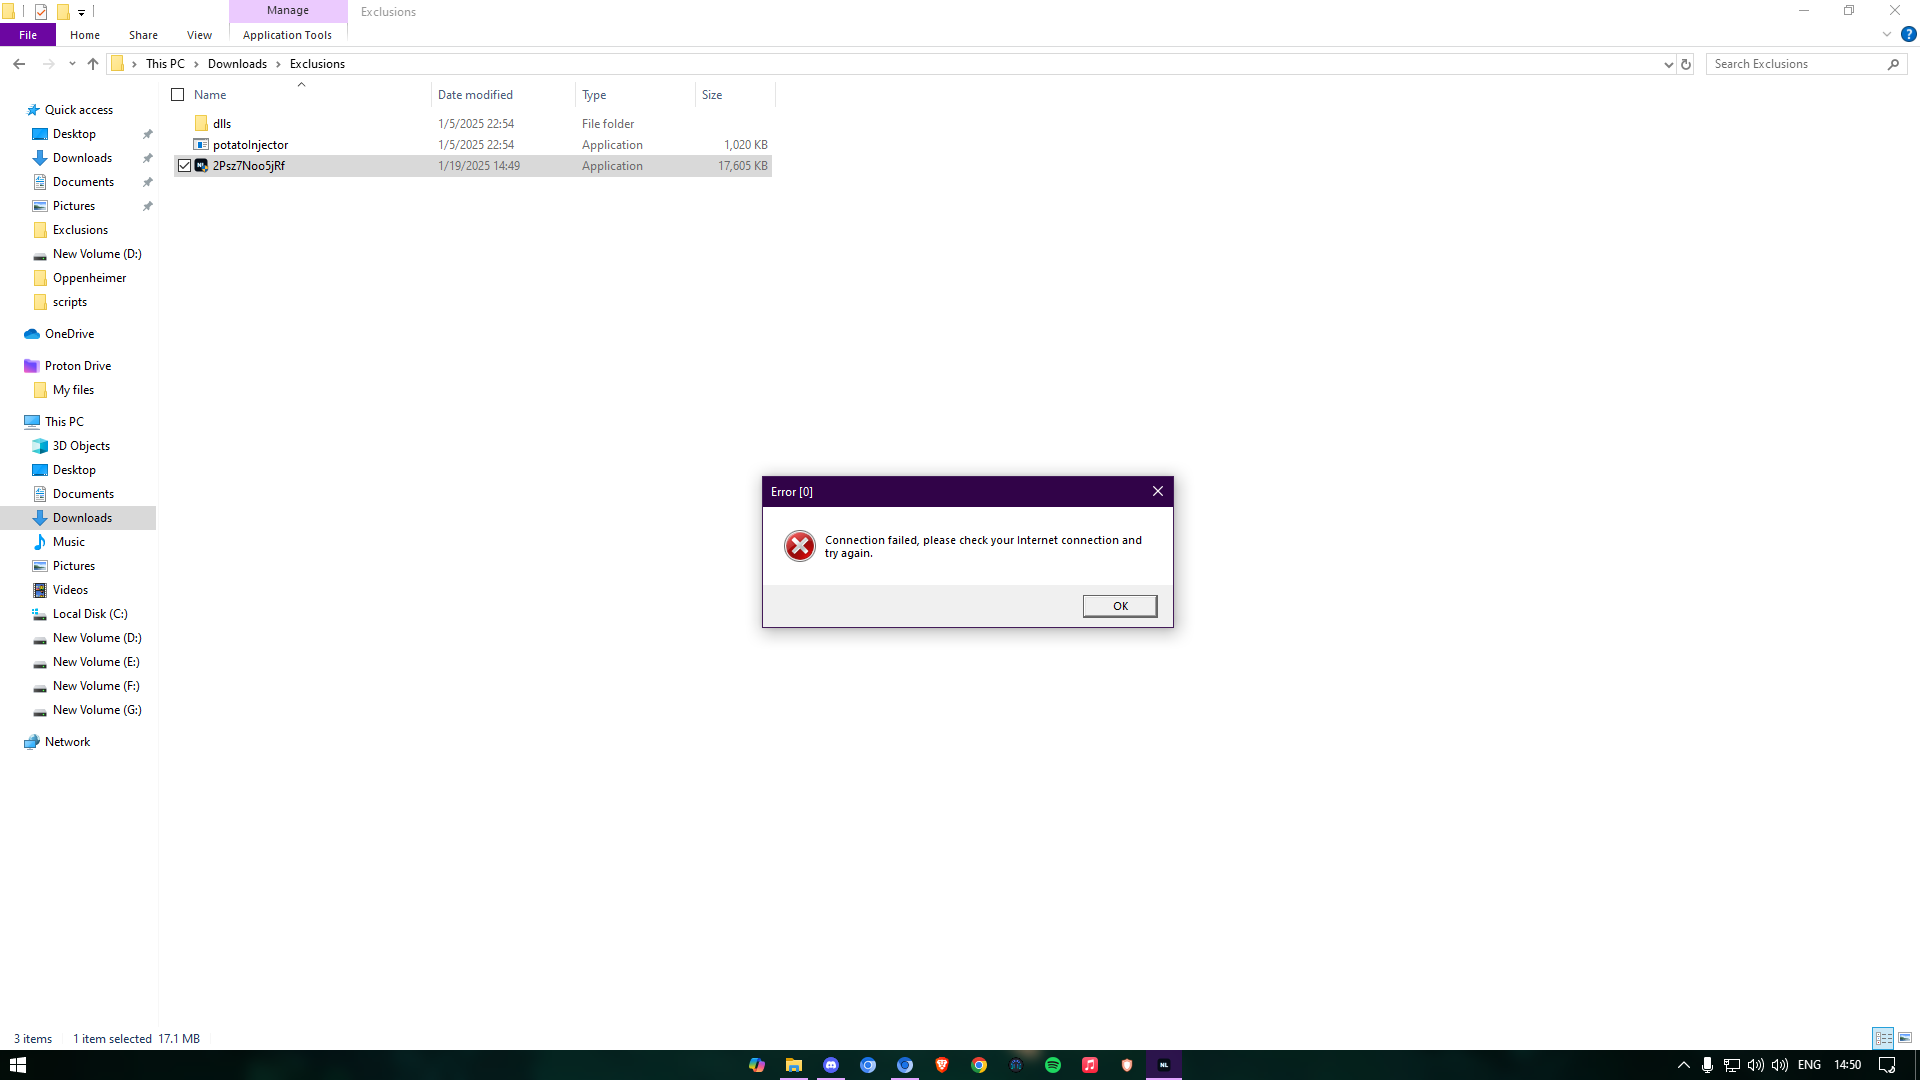Open Local Disk (C:) drive
This screenshot has width=1920, height=1080.
point(90,614)
